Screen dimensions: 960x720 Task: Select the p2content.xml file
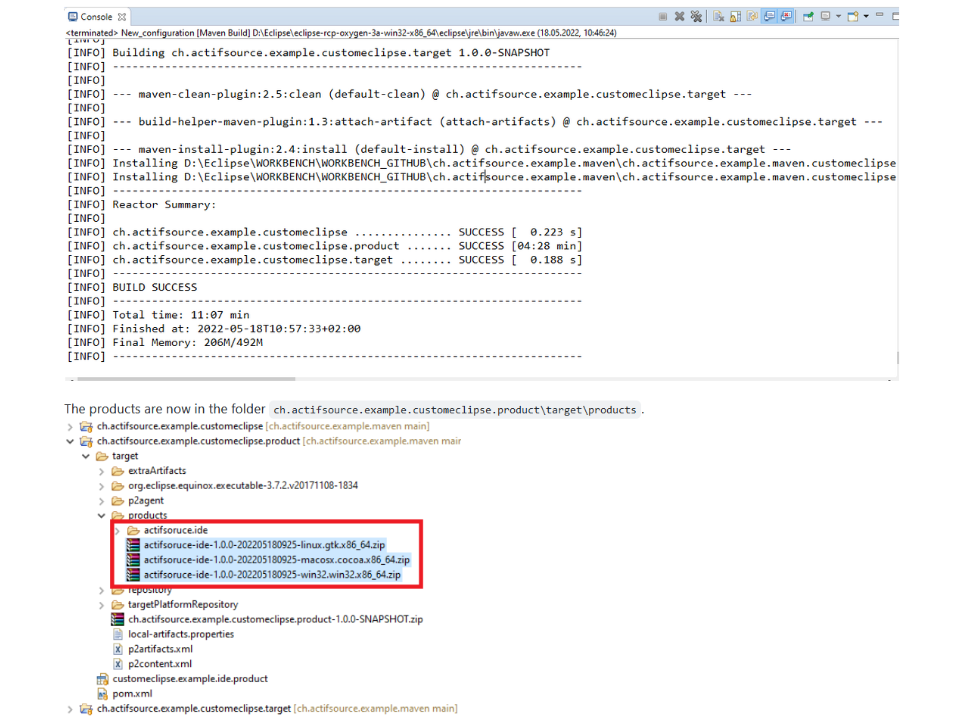tap(159, 664)
